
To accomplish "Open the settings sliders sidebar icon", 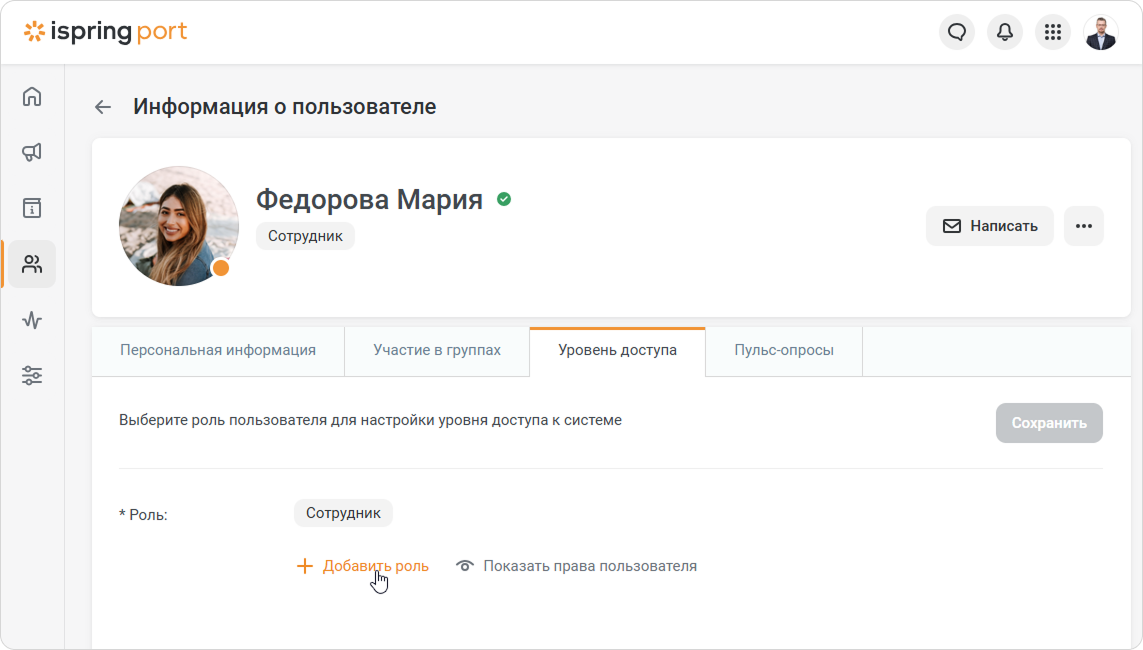I will click(x=32, y=375).
